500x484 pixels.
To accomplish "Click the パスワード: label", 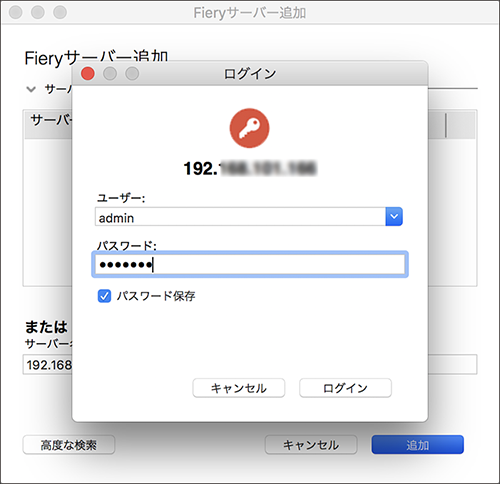I will pos(127,246).
